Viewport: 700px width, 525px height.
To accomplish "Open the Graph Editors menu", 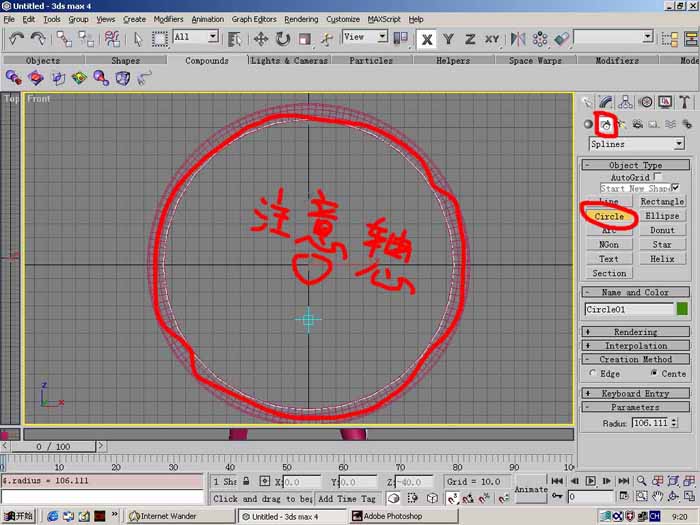I will (254, 20).
